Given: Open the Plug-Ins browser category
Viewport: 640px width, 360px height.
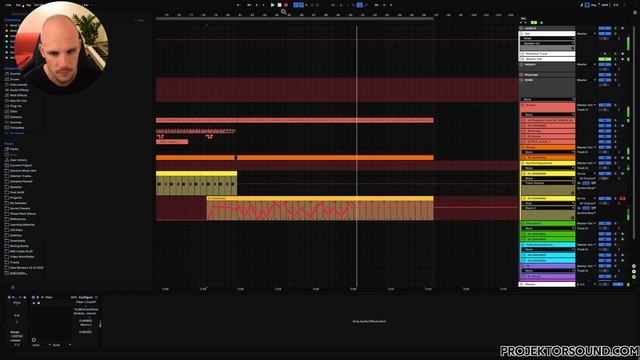Looking at the screenshot, I should click(x=16, y=106).
